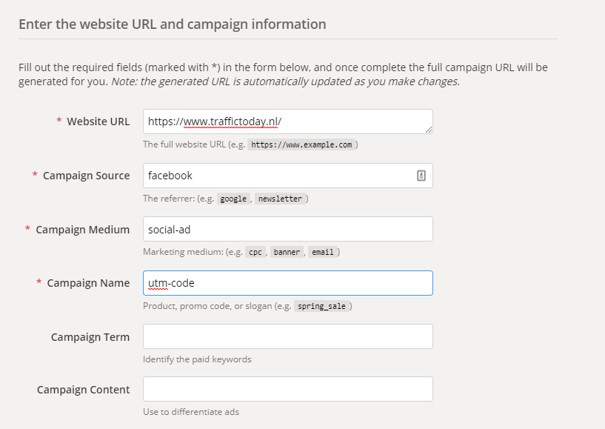Click the resize handle of Website URL box
This screenshot has width=605, height=429.
tap(428, 129)
